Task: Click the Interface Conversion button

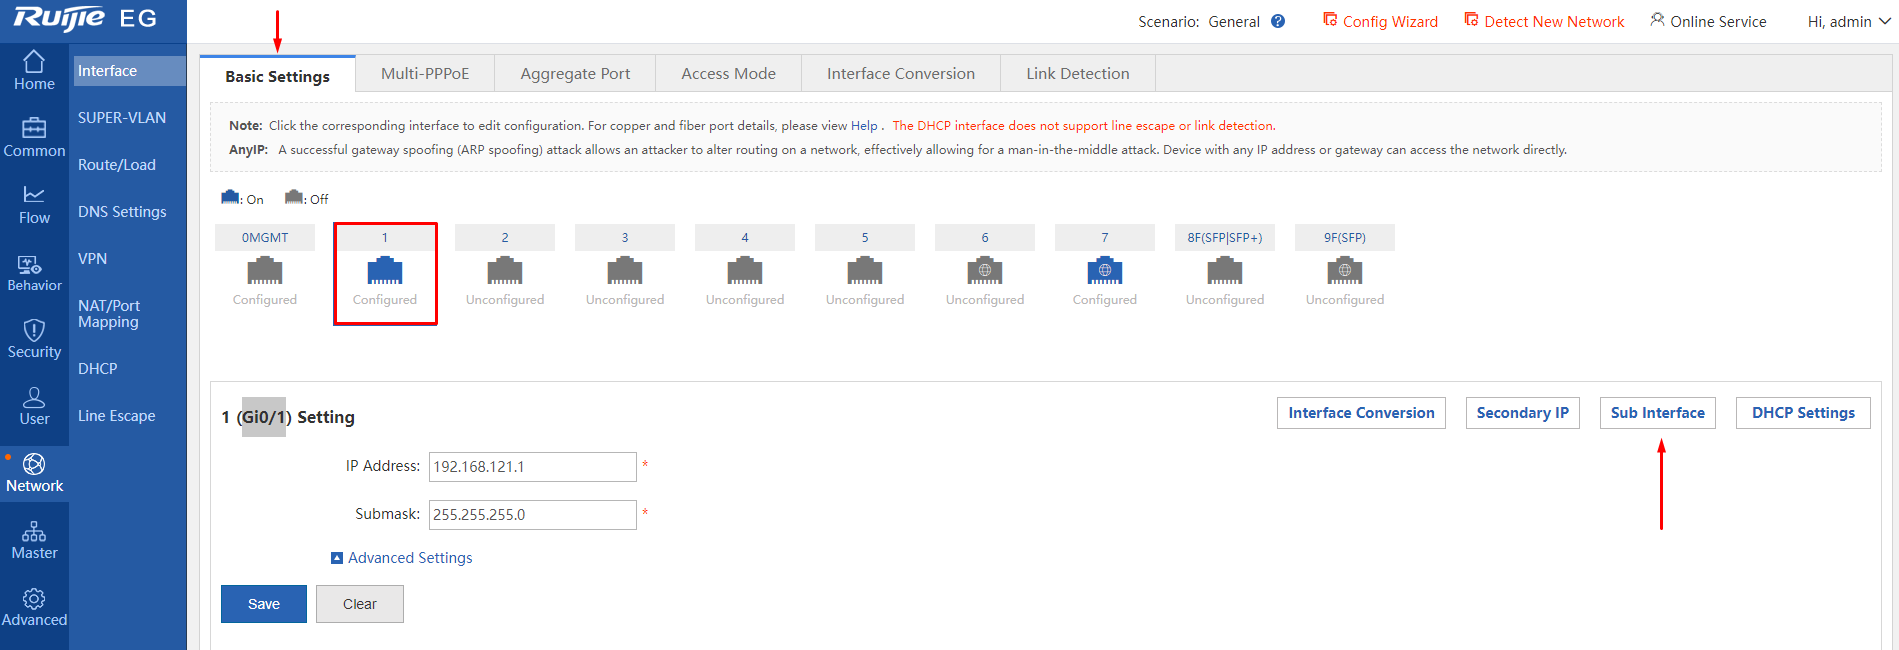Action: [1361, 413]
